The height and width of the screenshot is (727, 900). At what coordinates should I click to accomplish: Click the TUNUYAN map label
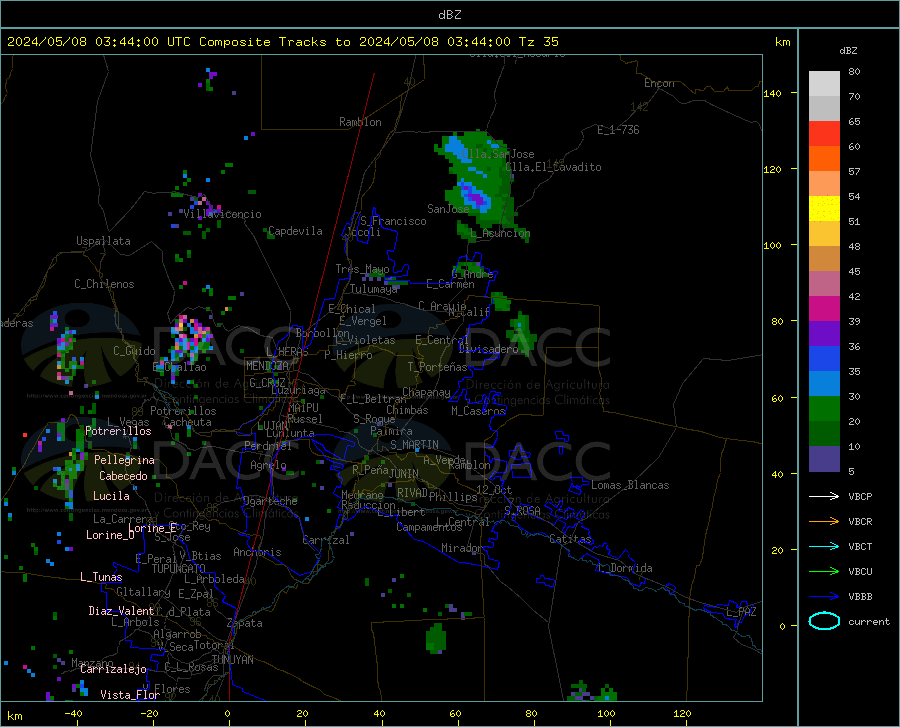pyautogui.click(x=232, y=660)
